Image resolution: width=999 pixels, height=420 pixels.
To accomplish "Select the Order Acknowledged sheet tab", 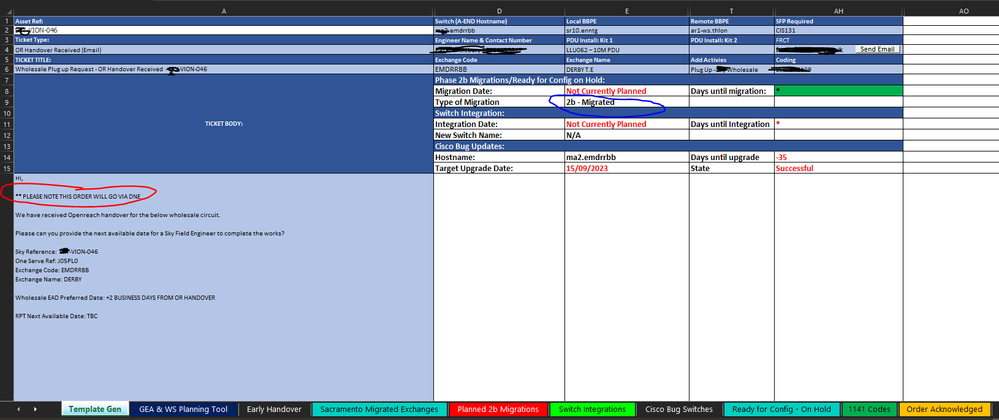I will click(944, 409).
